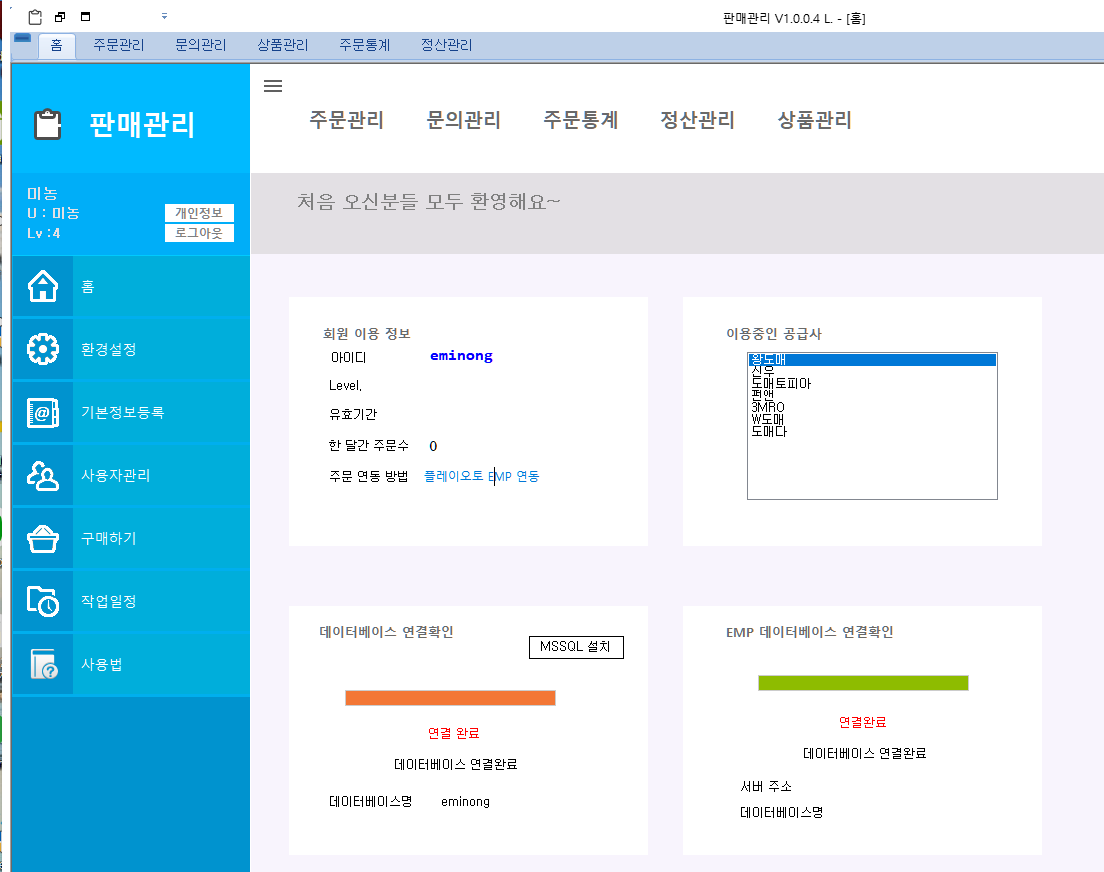Screen dimensions: 1104x872
Task: Click the home house icon in sidebar
Action: pos(43,286)
